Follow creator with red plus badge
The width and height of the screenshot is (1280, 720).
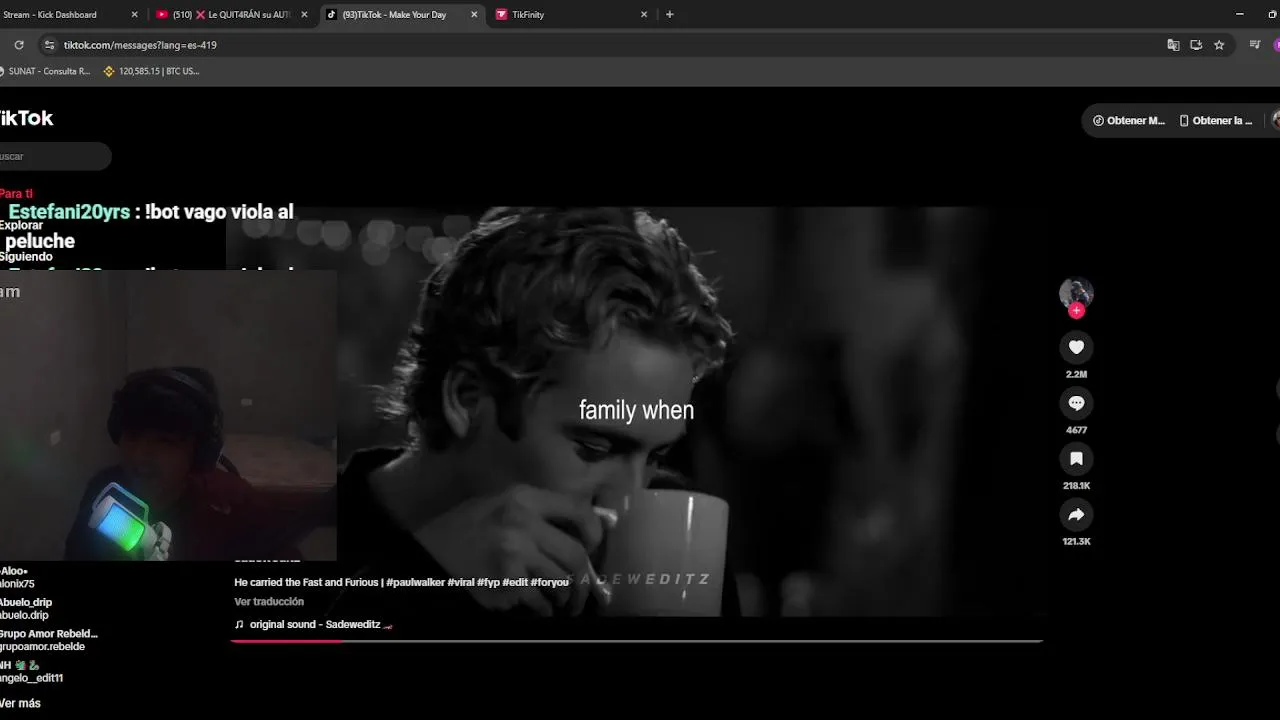[x=1076, y=311]
